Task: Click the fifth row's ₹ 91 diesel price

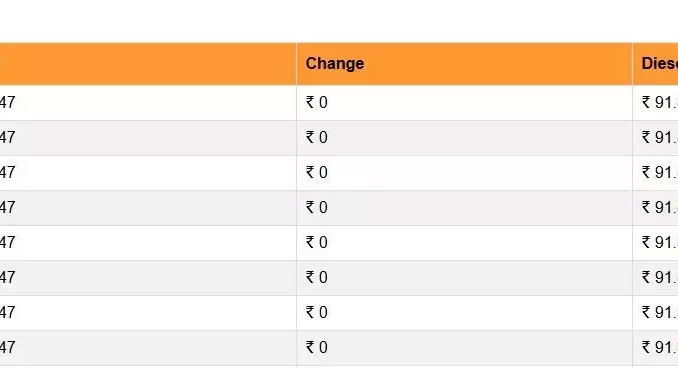Action: pos(660,243)
